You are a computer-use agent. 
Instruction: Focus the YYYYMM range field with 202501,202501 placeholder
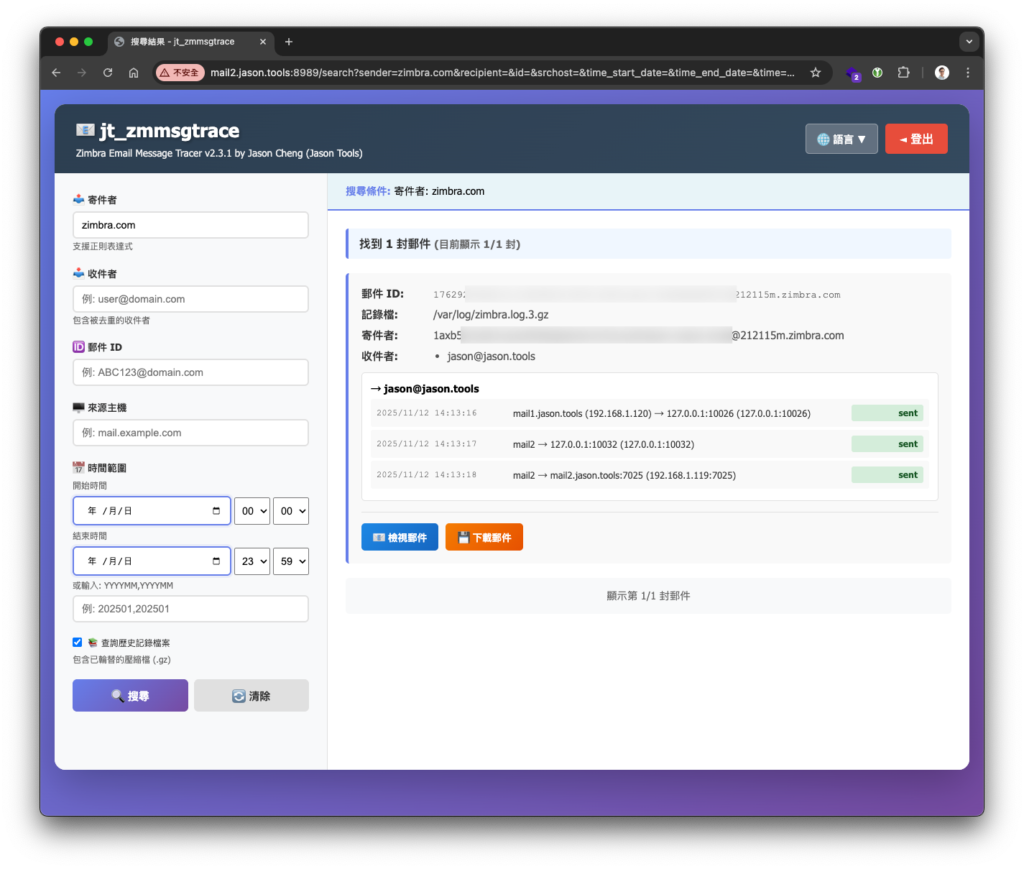click(x=191, y=608)
